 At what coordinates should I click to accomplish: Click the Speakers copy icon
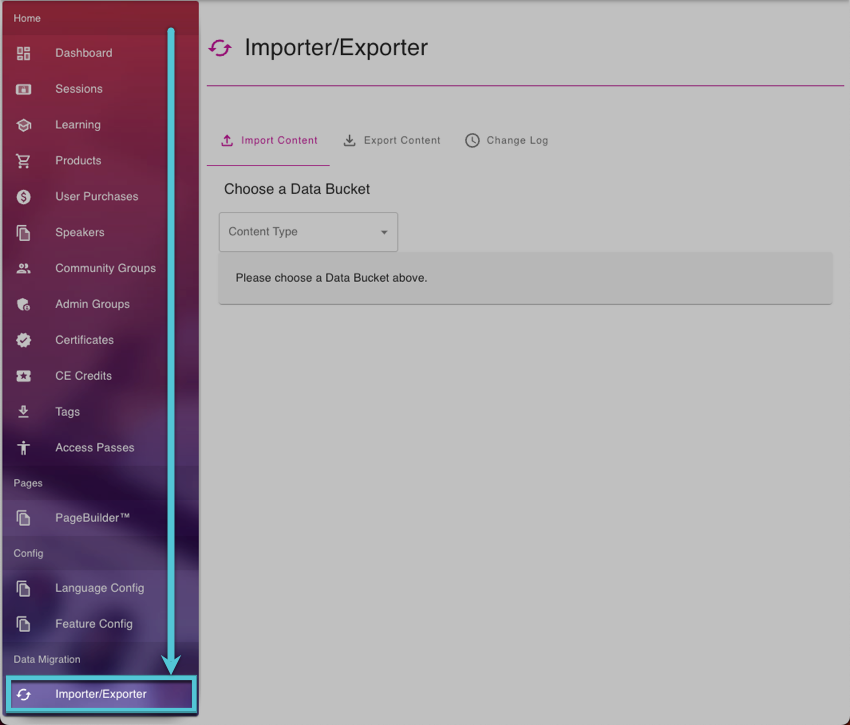point(23,233)
